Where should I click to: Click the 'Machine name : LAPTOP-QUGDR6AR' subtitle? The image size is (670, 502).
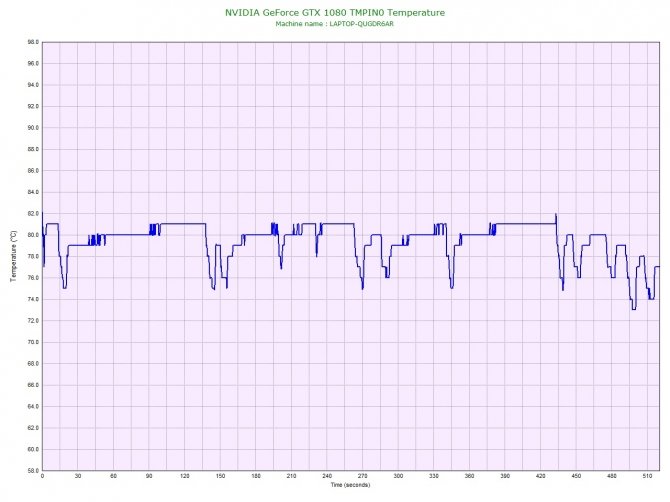click(x=335, y=24)
